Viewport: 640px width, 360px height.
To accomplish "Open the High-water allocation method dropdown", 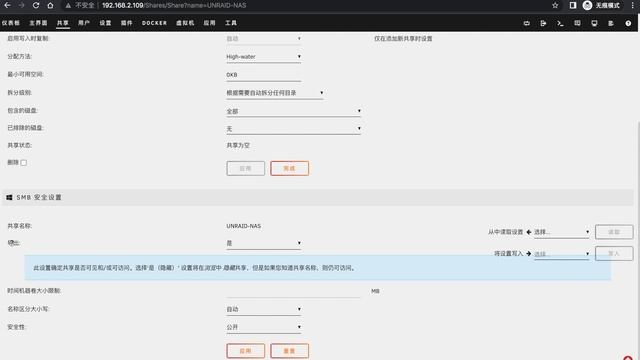I will 264,57.
